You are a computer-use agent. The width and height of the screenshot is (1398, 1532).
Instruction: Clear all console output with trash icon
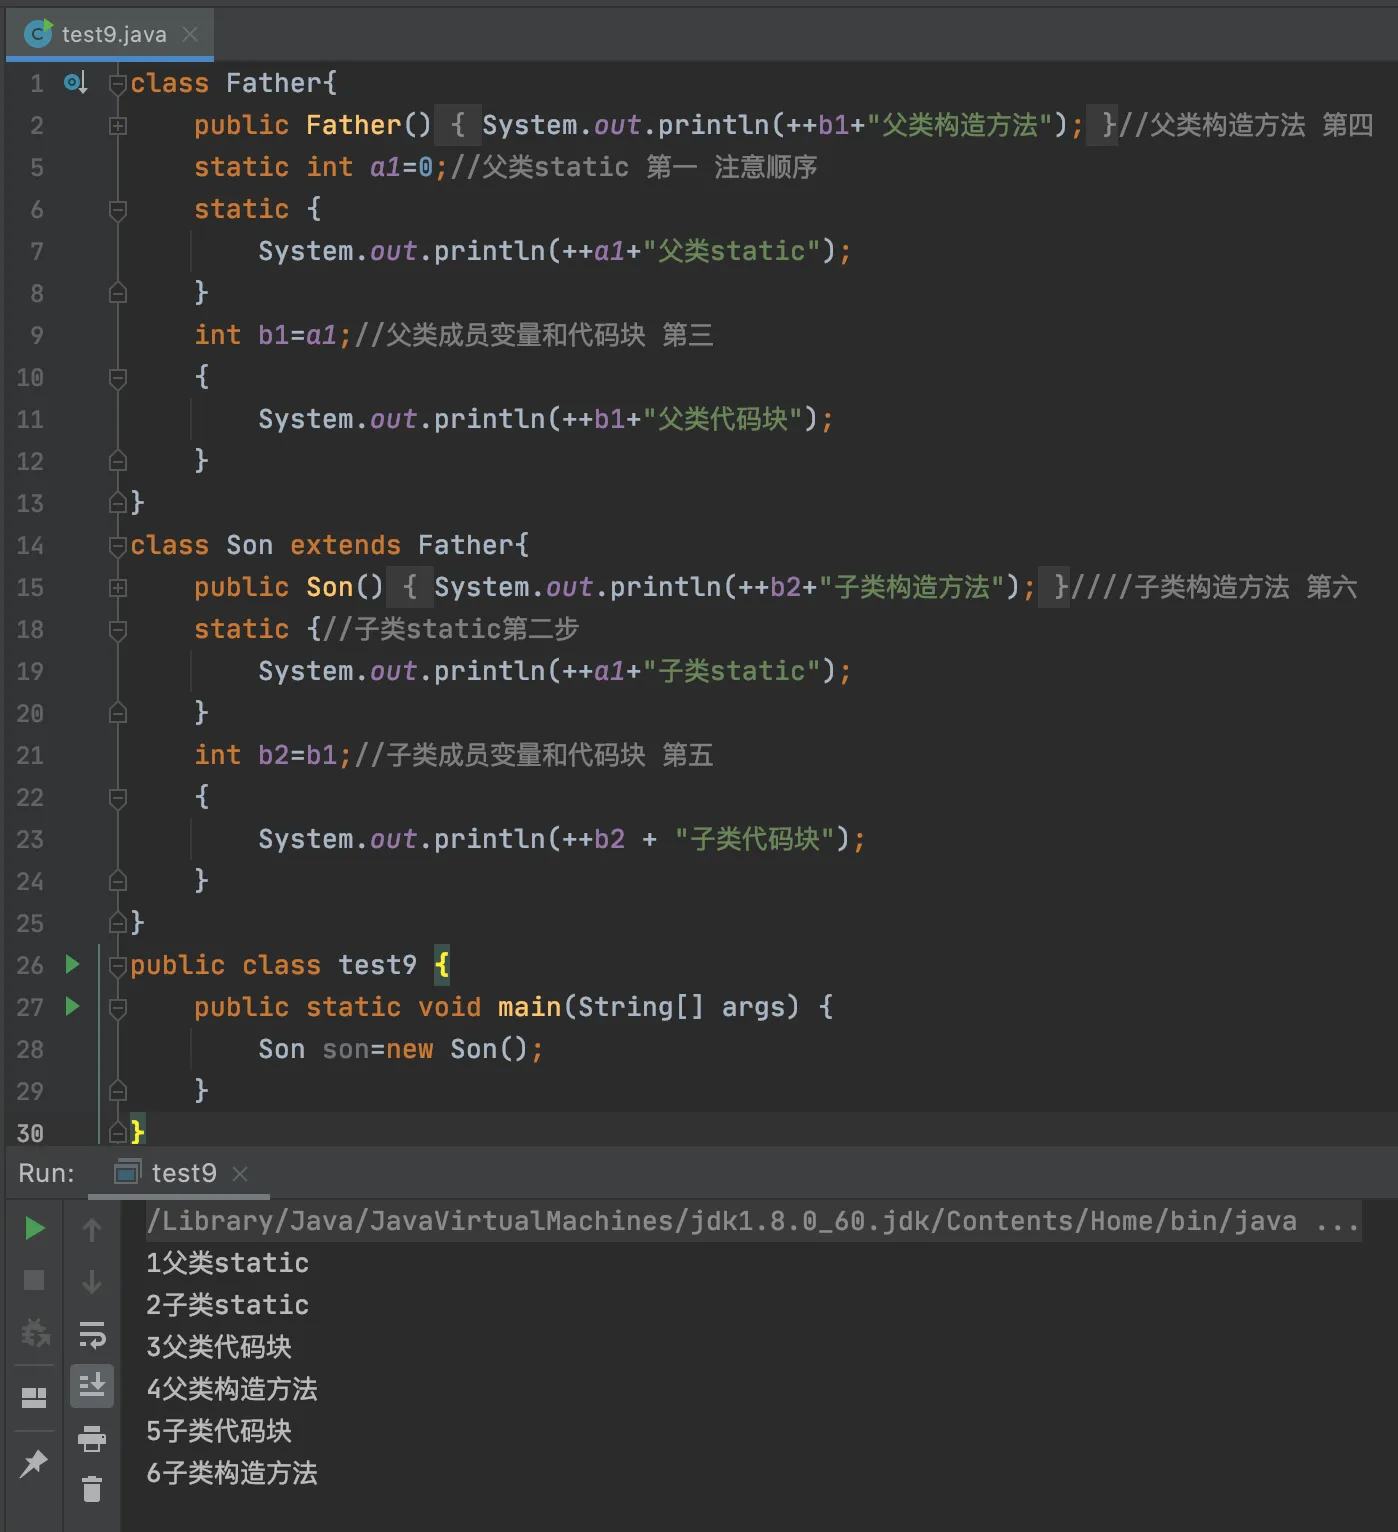coord(92,1490)
